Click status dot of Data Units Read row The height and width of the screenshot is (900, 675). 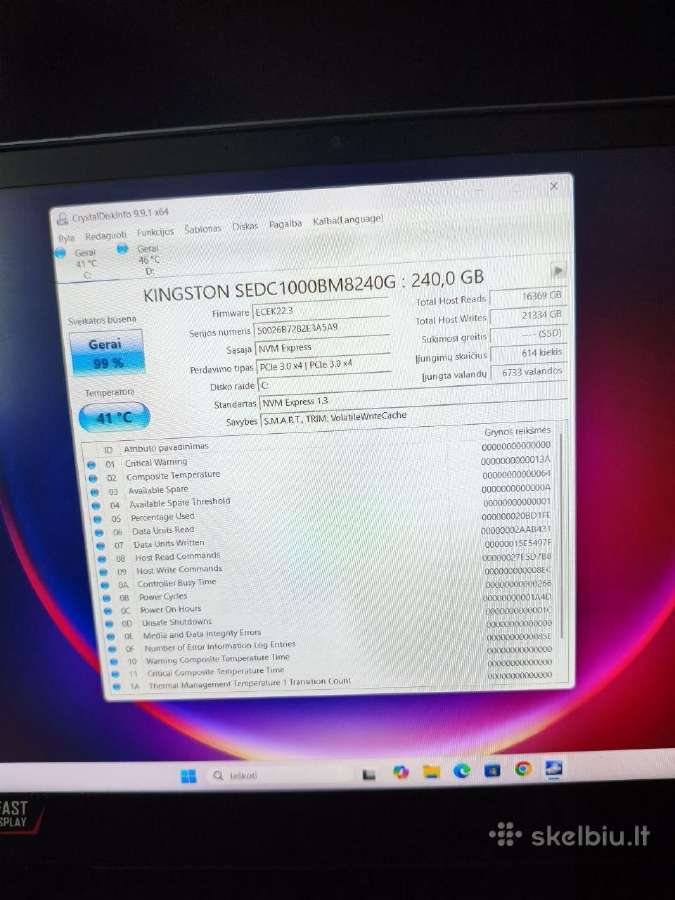point(100,533)
